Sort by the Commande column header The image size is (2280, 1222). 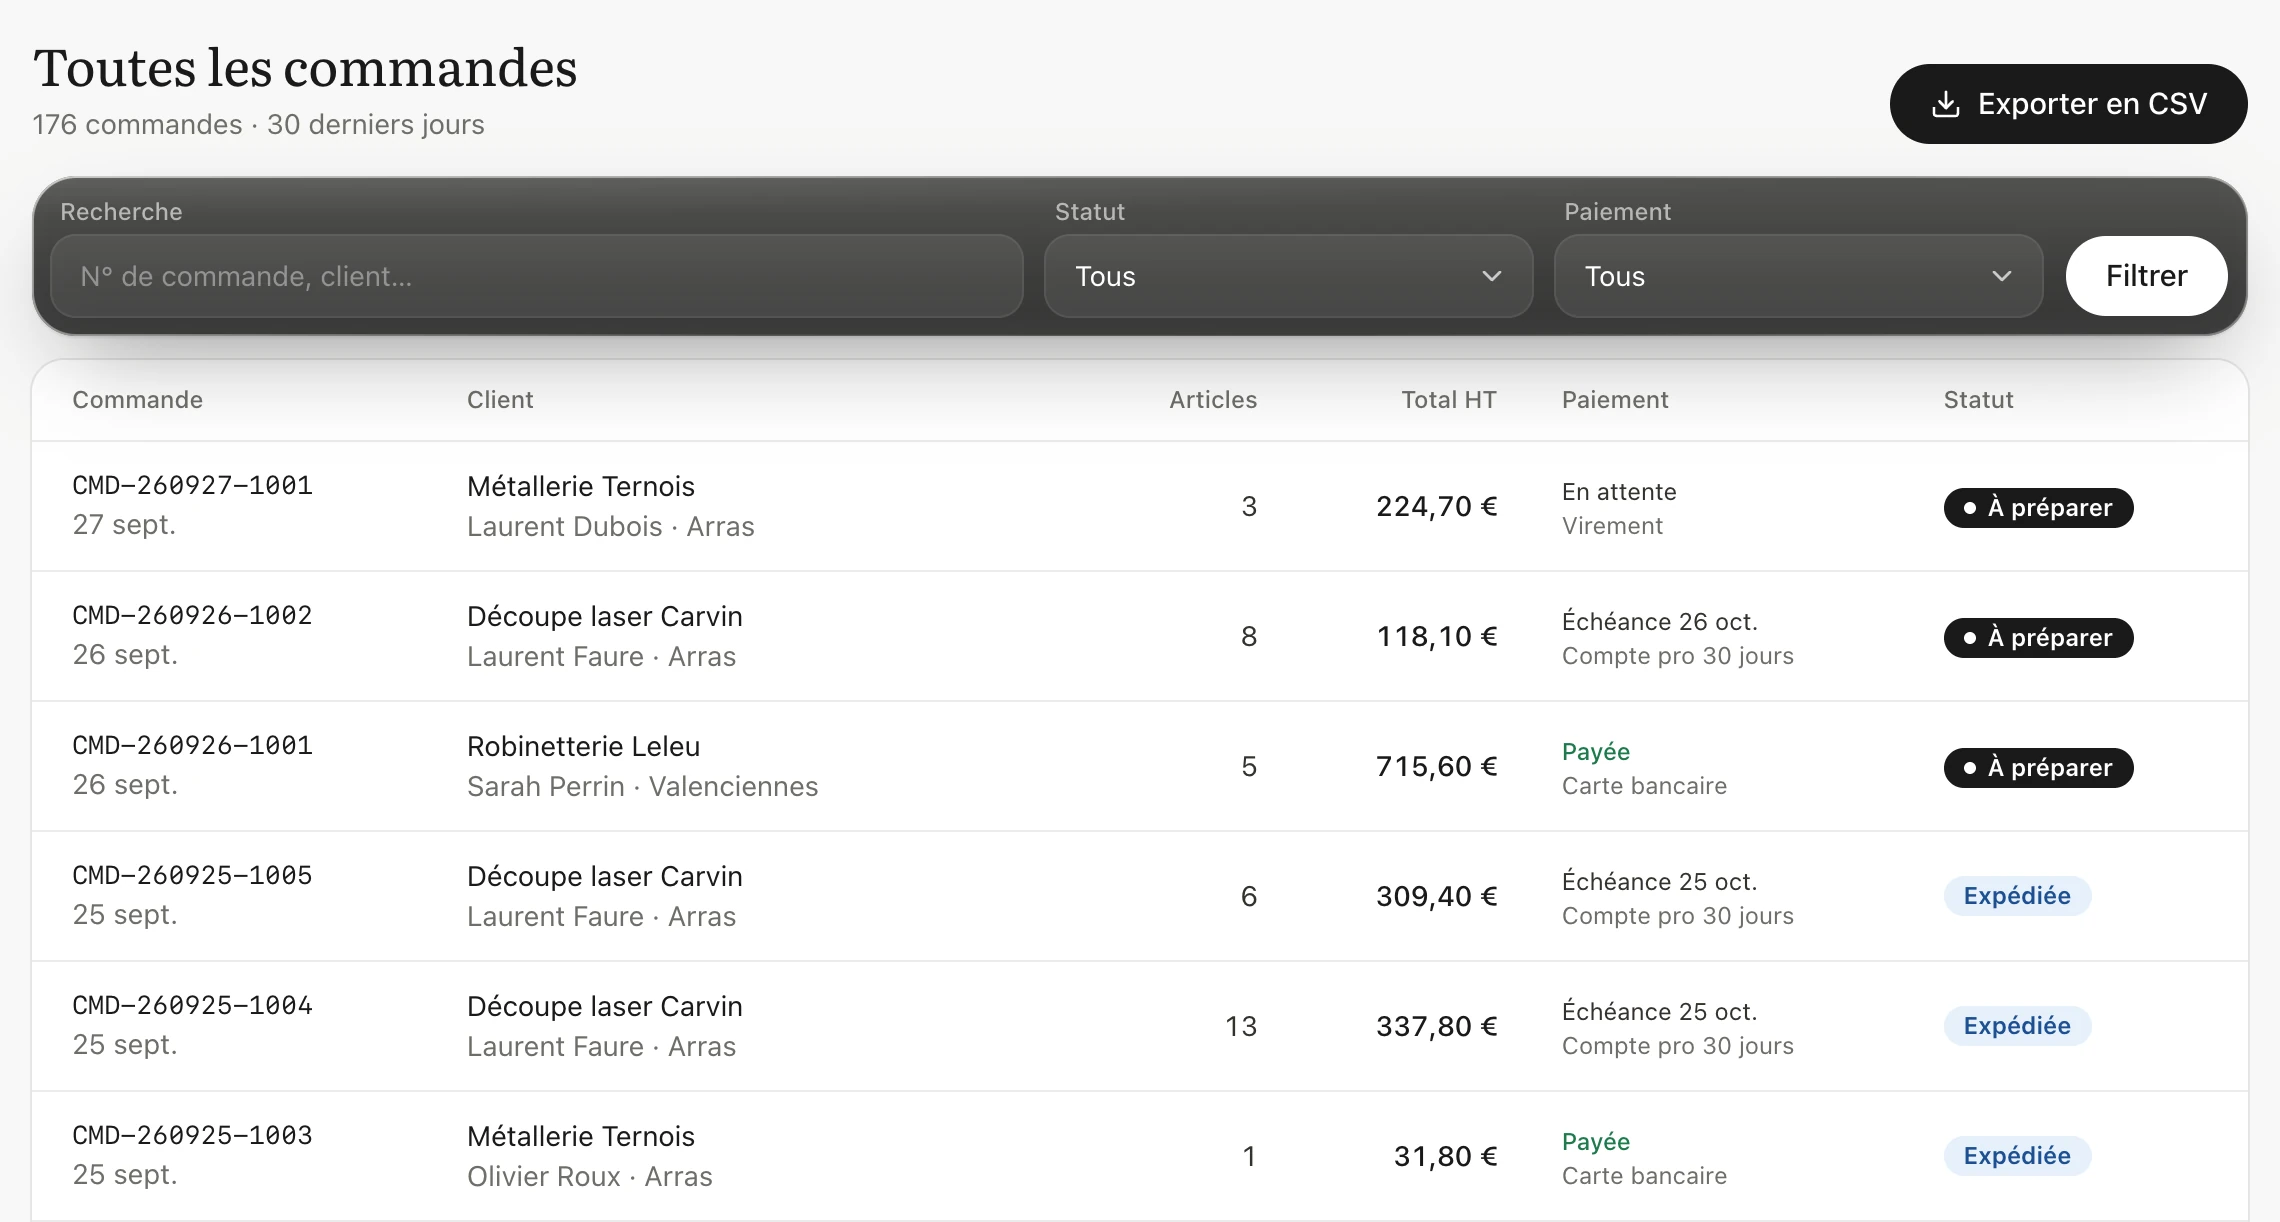point(138,400)
